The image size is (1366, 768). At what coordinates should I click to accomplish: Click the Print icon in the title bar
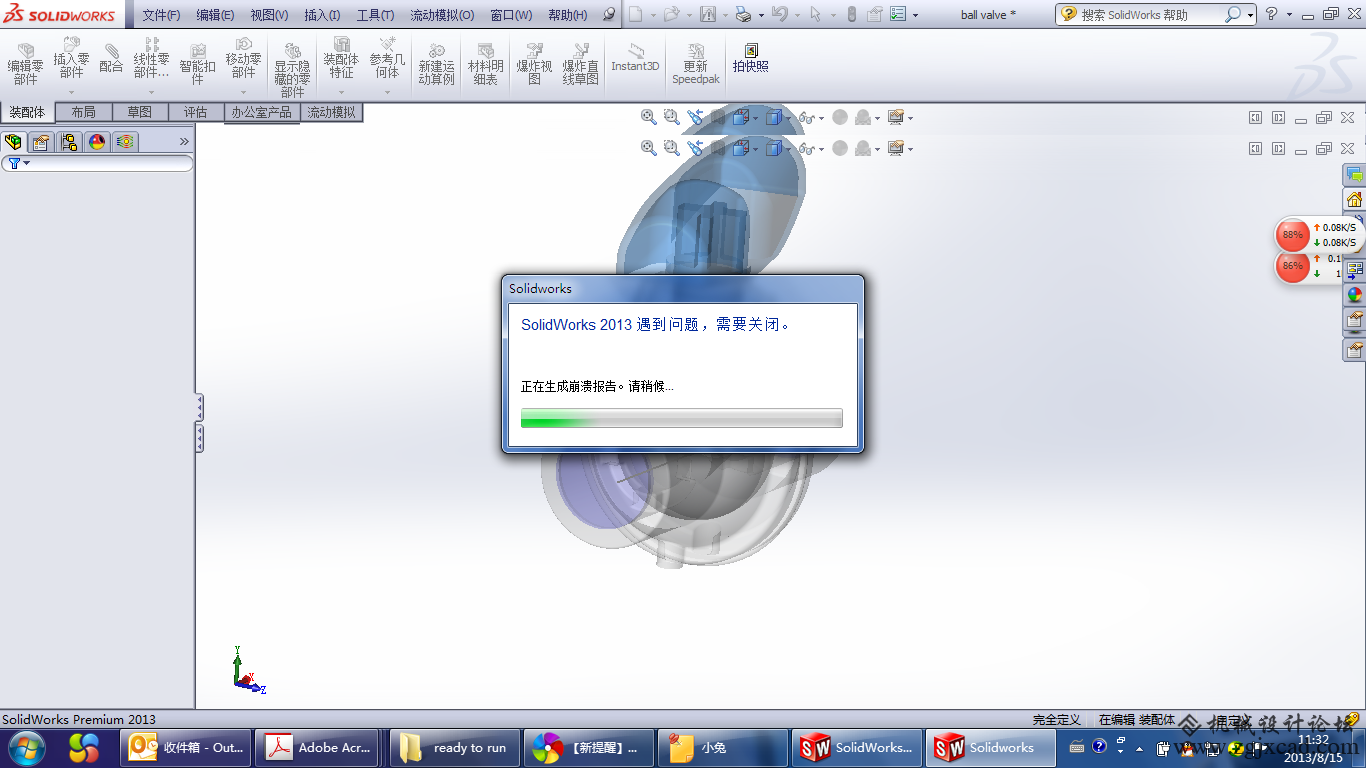[743, 14]
